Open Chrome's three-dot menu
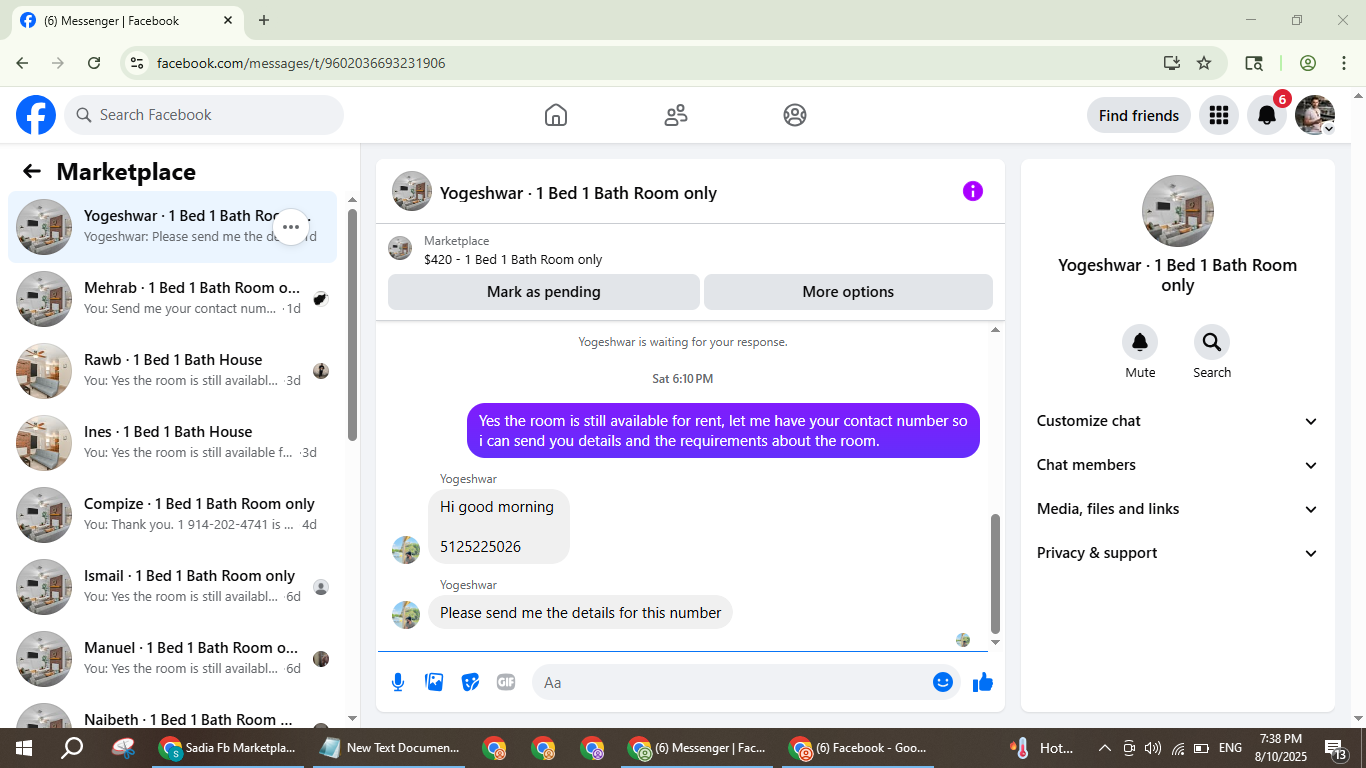 click(1343, 63)
